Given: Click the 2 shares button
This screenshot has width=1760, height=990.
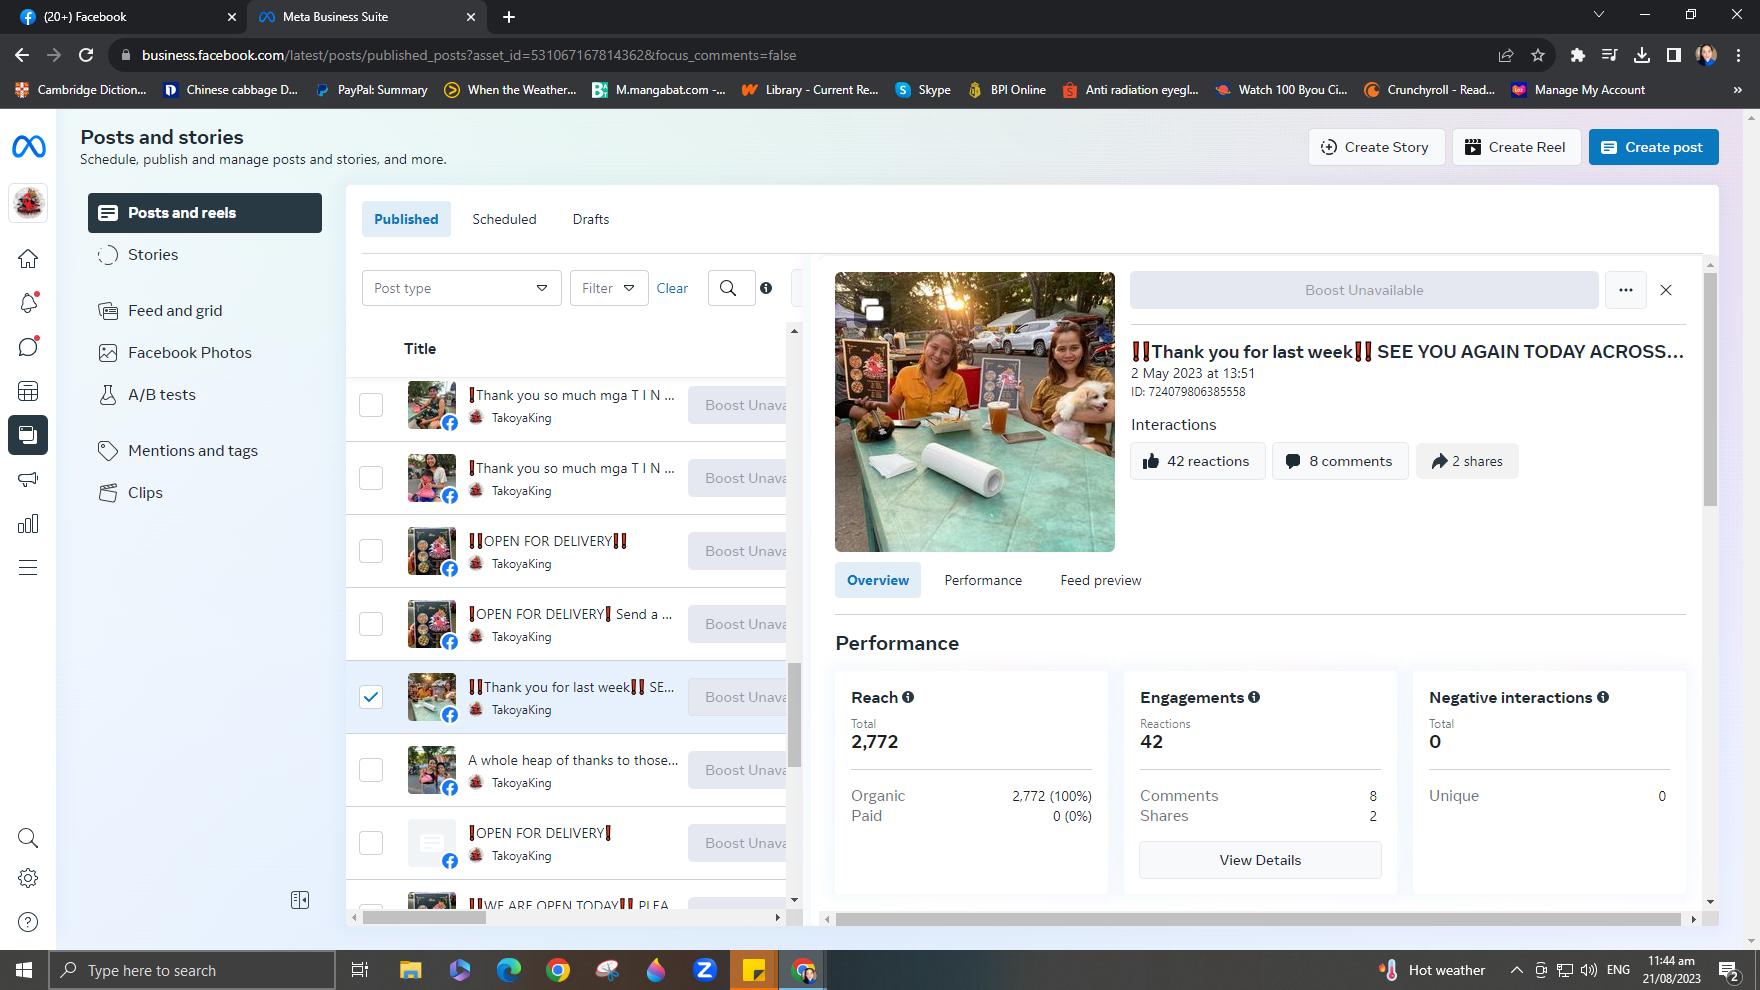Looking at the screenshot, I should tap(1467, 461).
